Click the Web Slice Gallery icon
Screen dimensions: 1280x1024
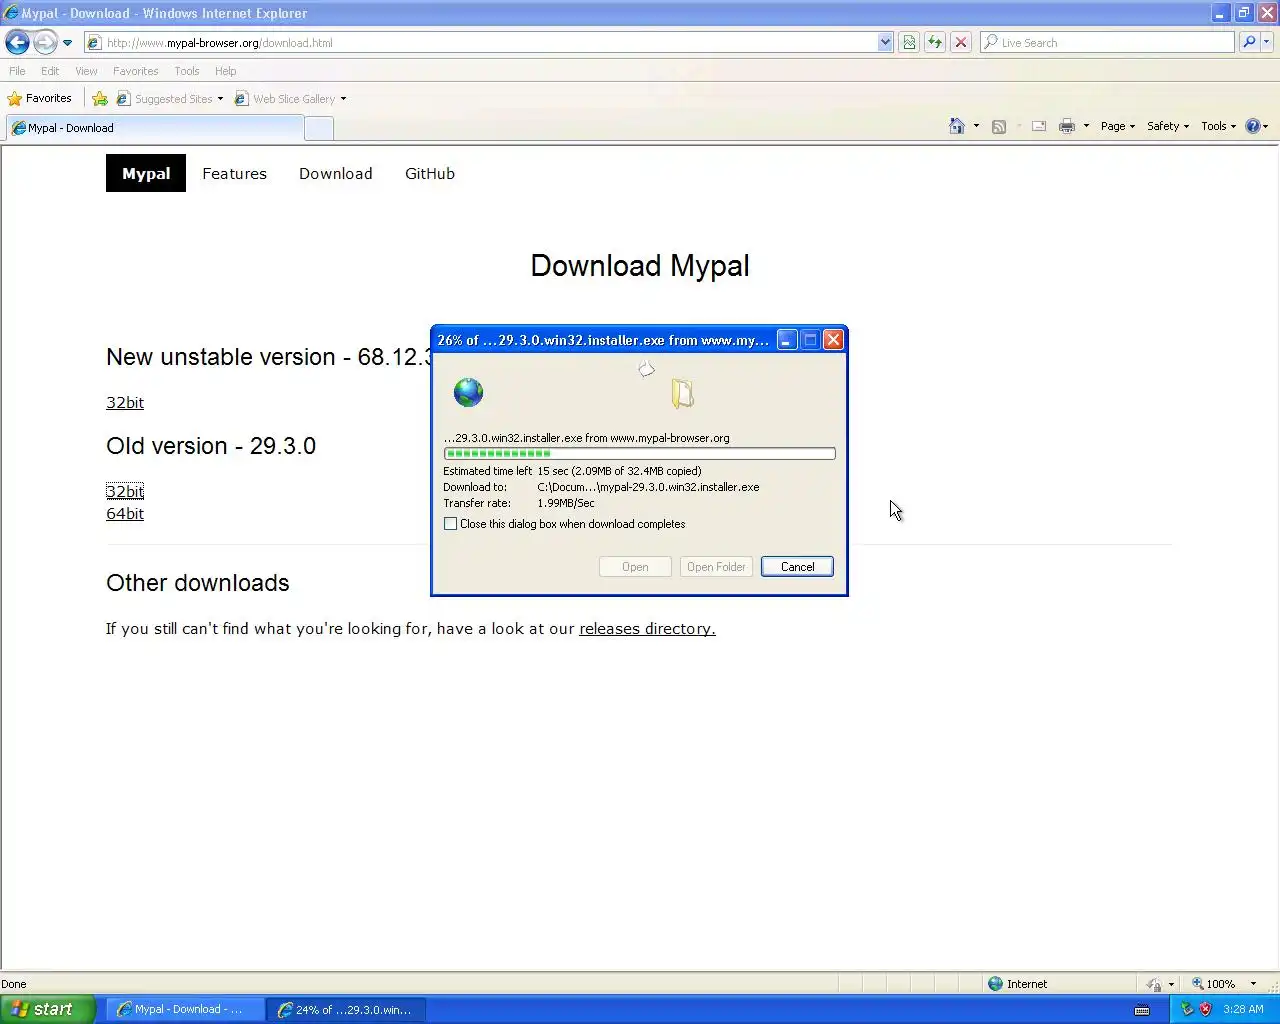241,98
